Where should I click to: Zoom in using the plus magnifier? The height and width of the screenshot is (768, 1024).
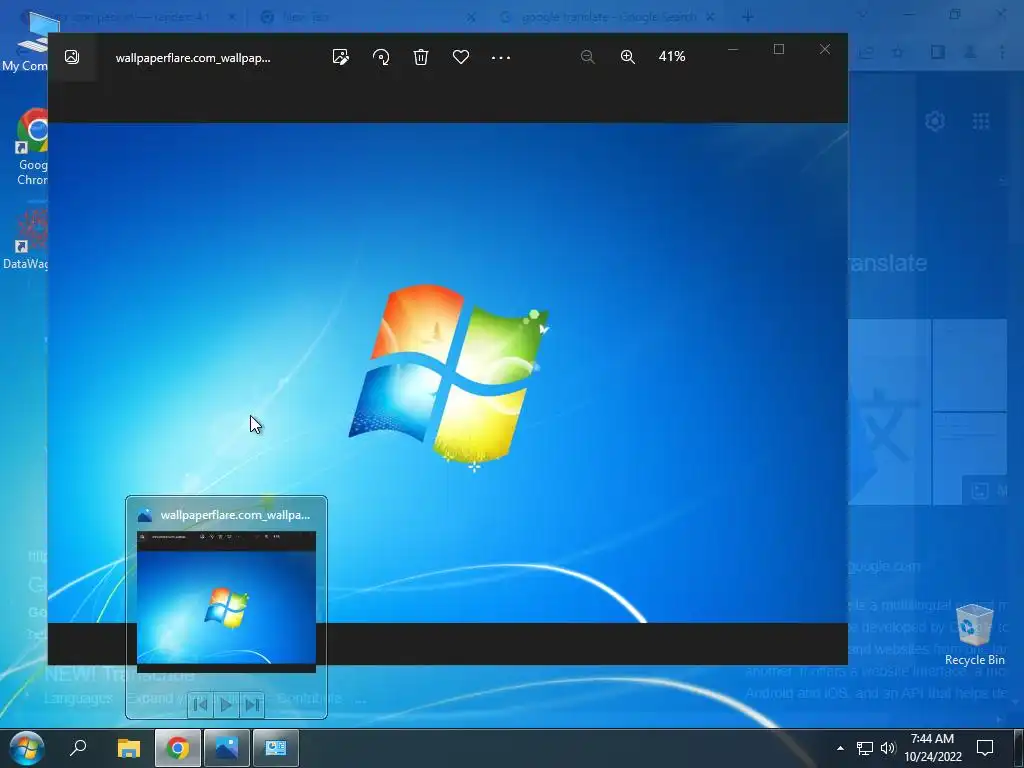point(628,57)
